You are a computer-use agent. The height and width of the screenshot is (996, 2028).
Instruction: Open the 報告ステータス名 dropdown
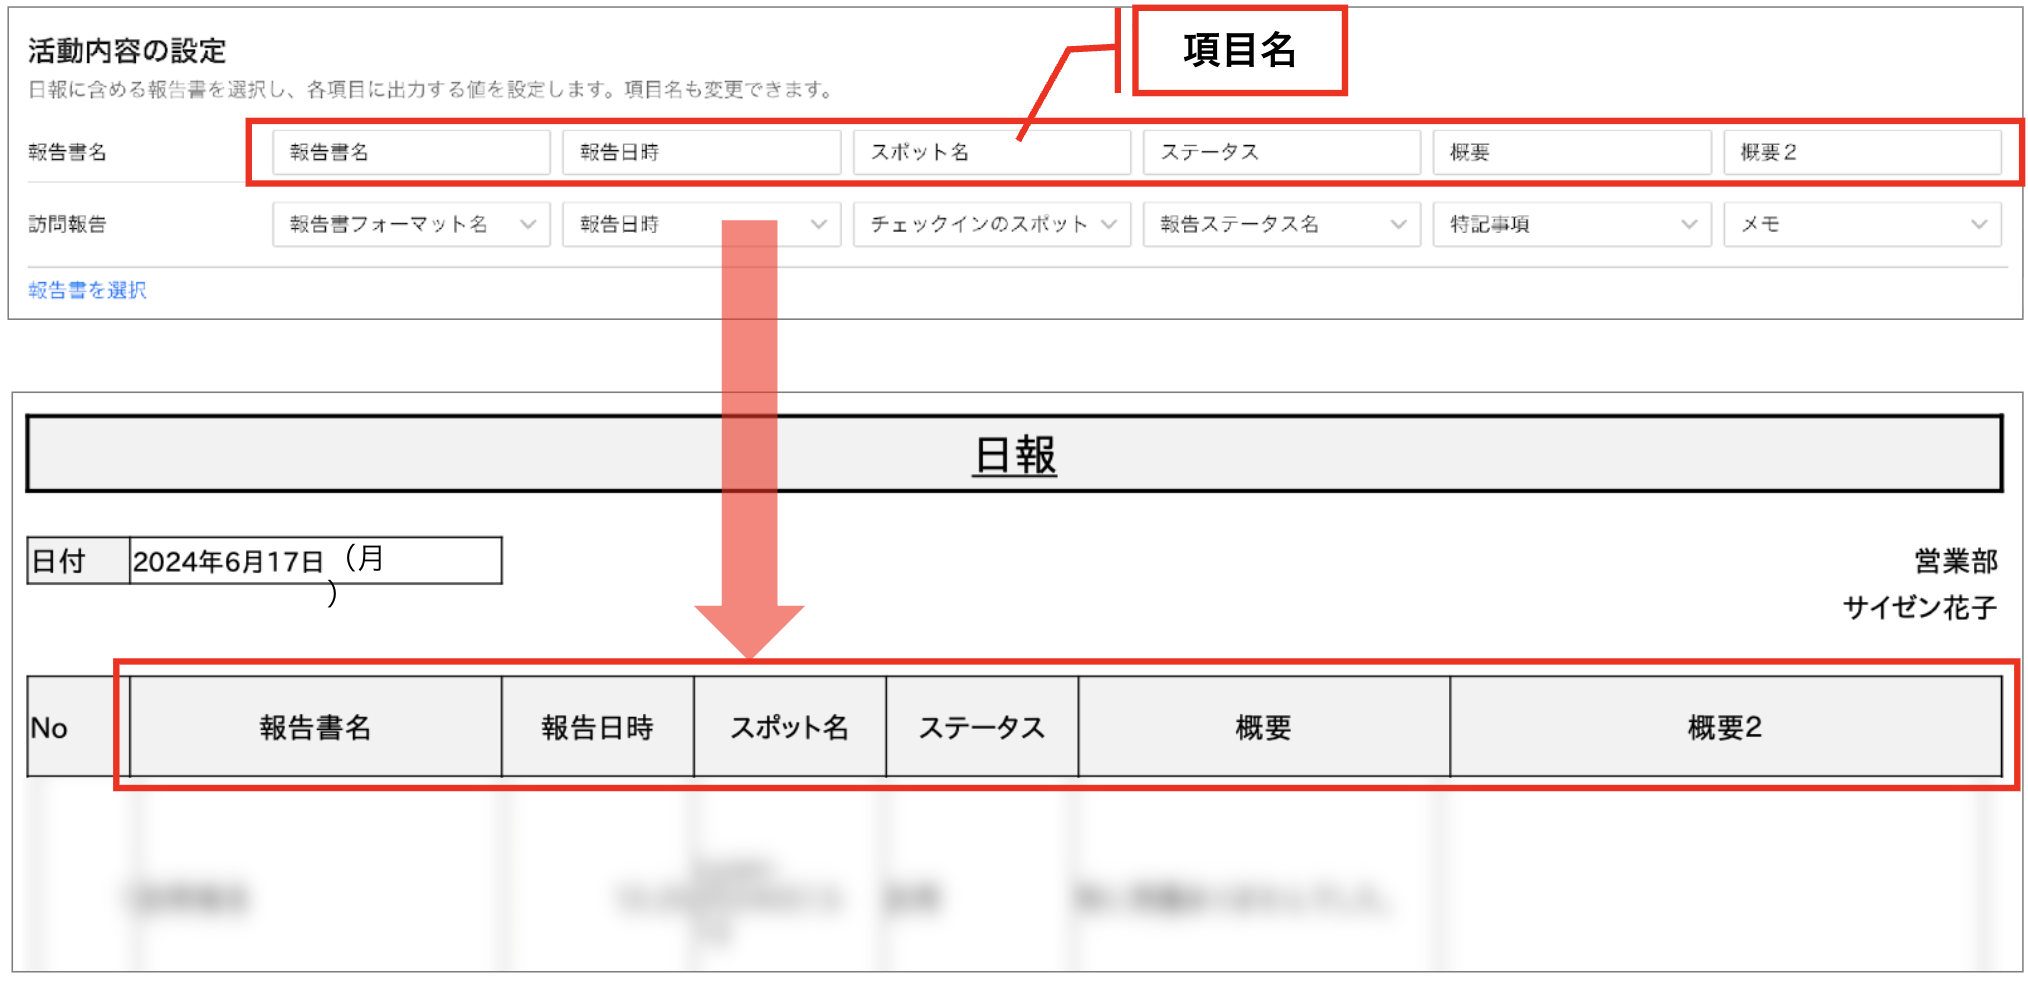(1281, 224)
